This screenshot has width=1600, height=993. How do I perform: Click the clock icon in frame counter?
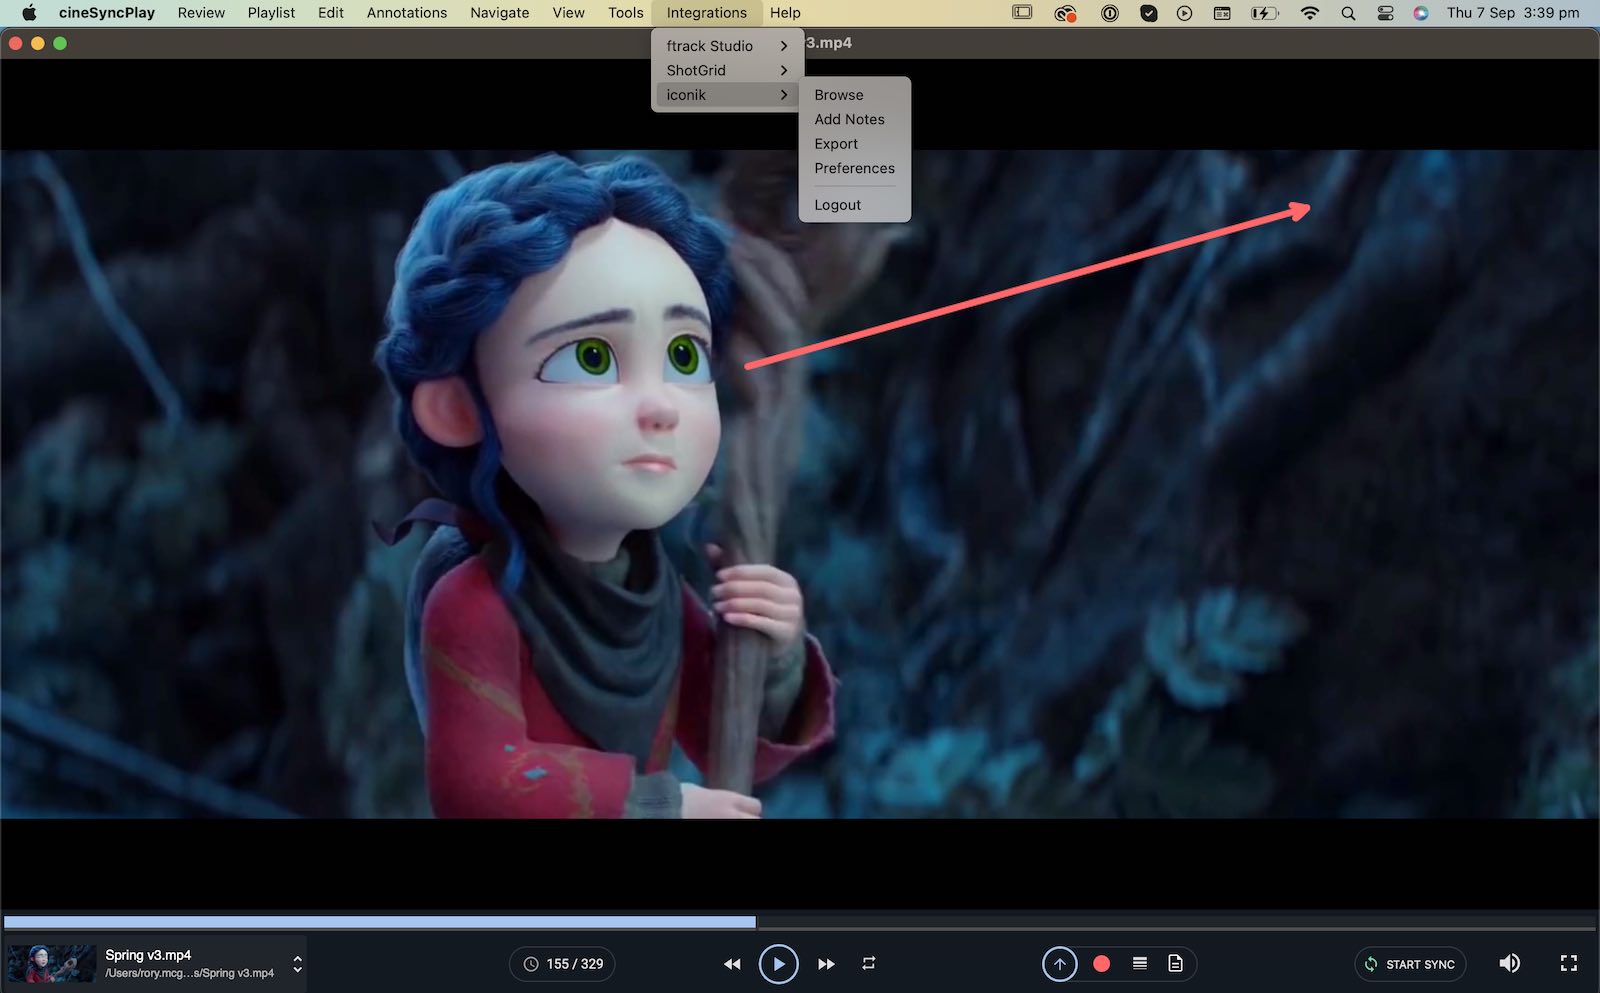pos(531,964)
